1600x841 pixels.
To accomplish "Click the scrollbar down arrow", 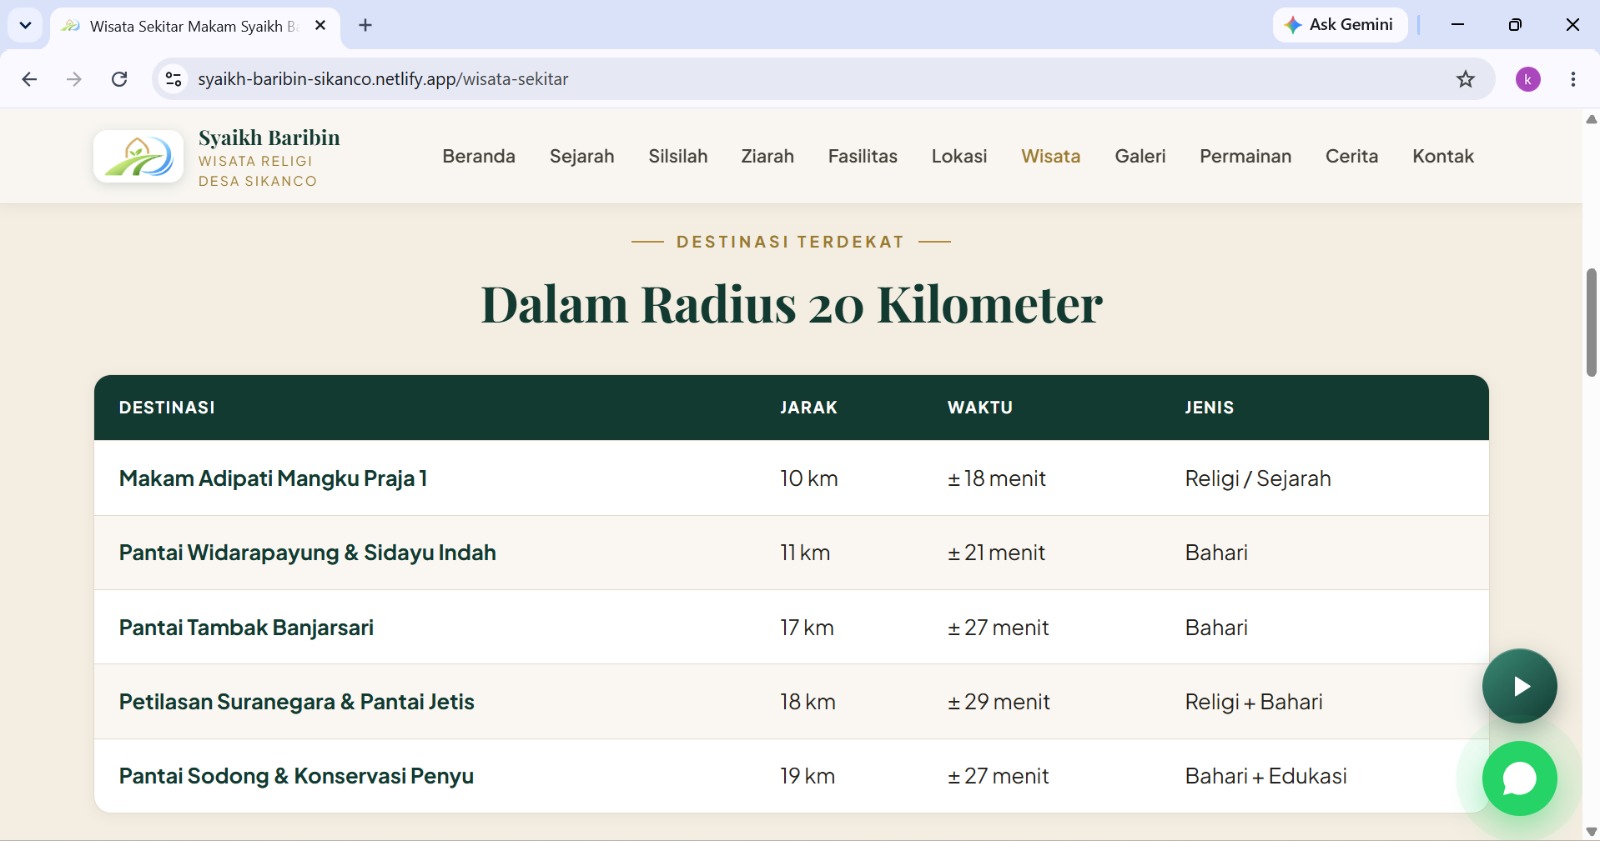I will click(x=1591, y=831).
